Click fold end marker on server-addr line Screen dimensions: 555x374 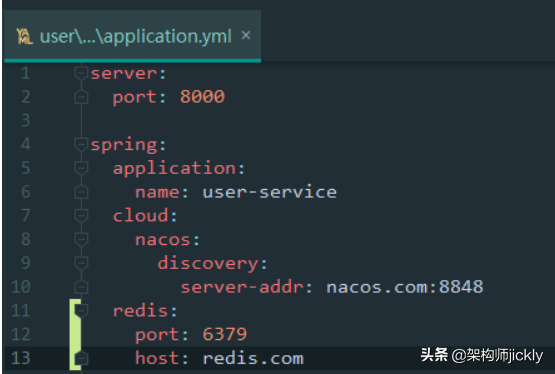pyautogui.click(x=81, y=287)
